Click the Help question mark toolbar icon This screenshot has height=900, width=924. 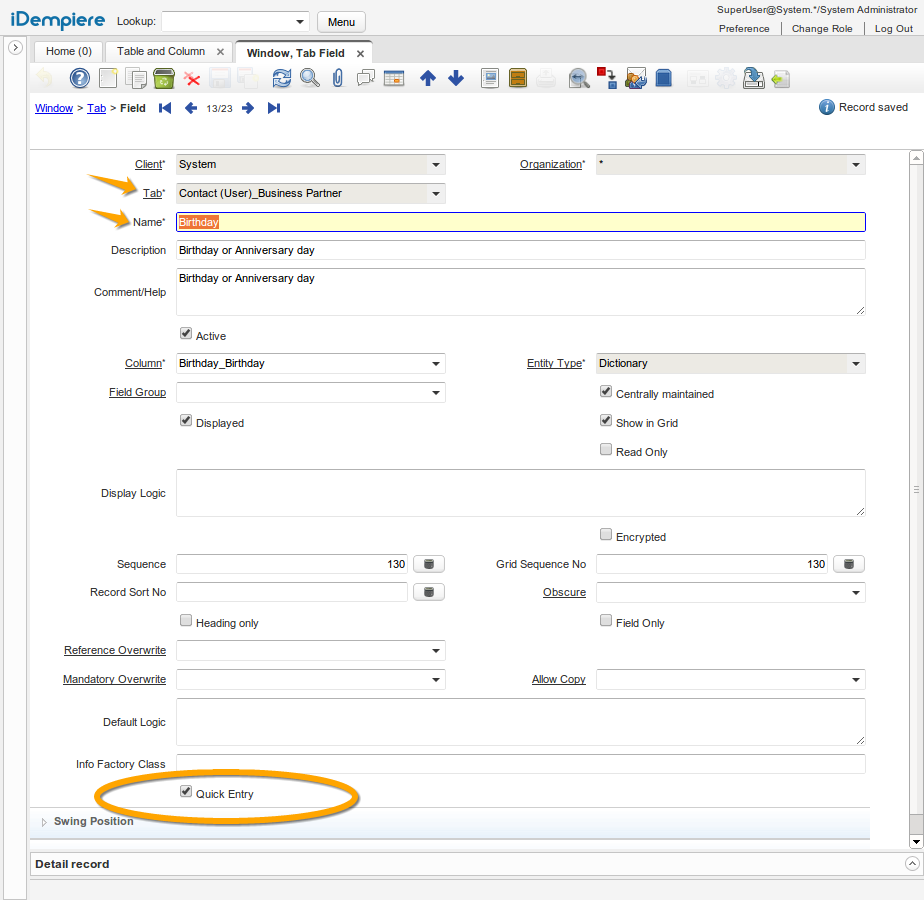pyautogui.click(x=79, y=78)
